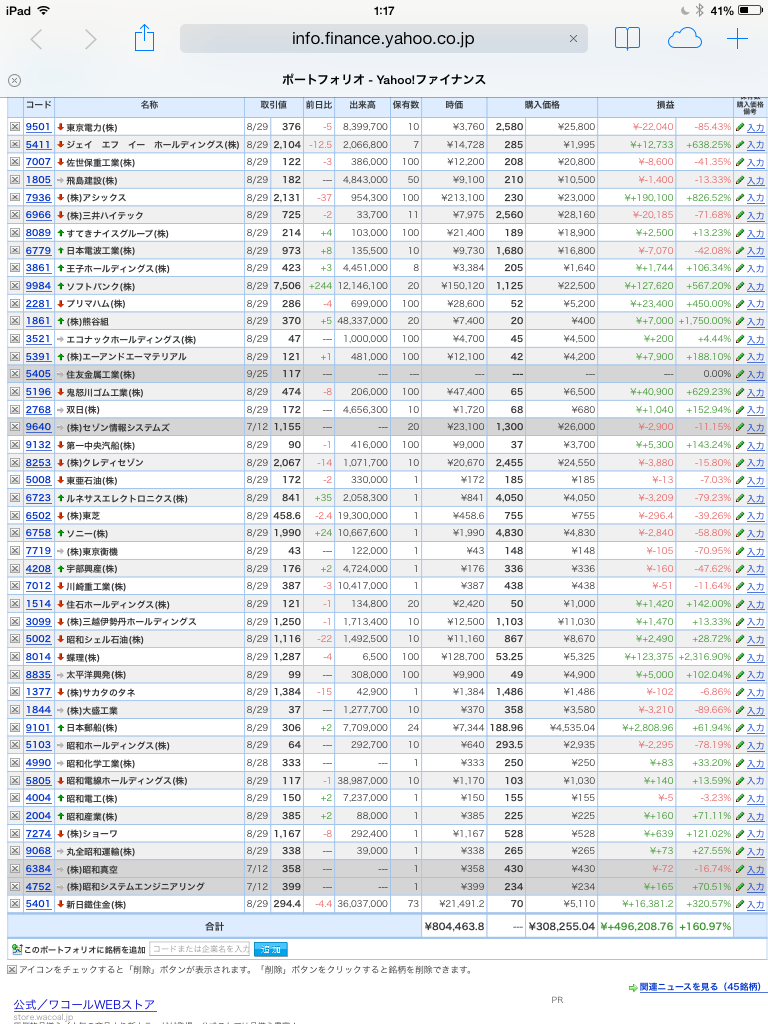Click pencil edit icon for ショーワ row
This screenshot has width=768, height=1024.
(740, 834)
